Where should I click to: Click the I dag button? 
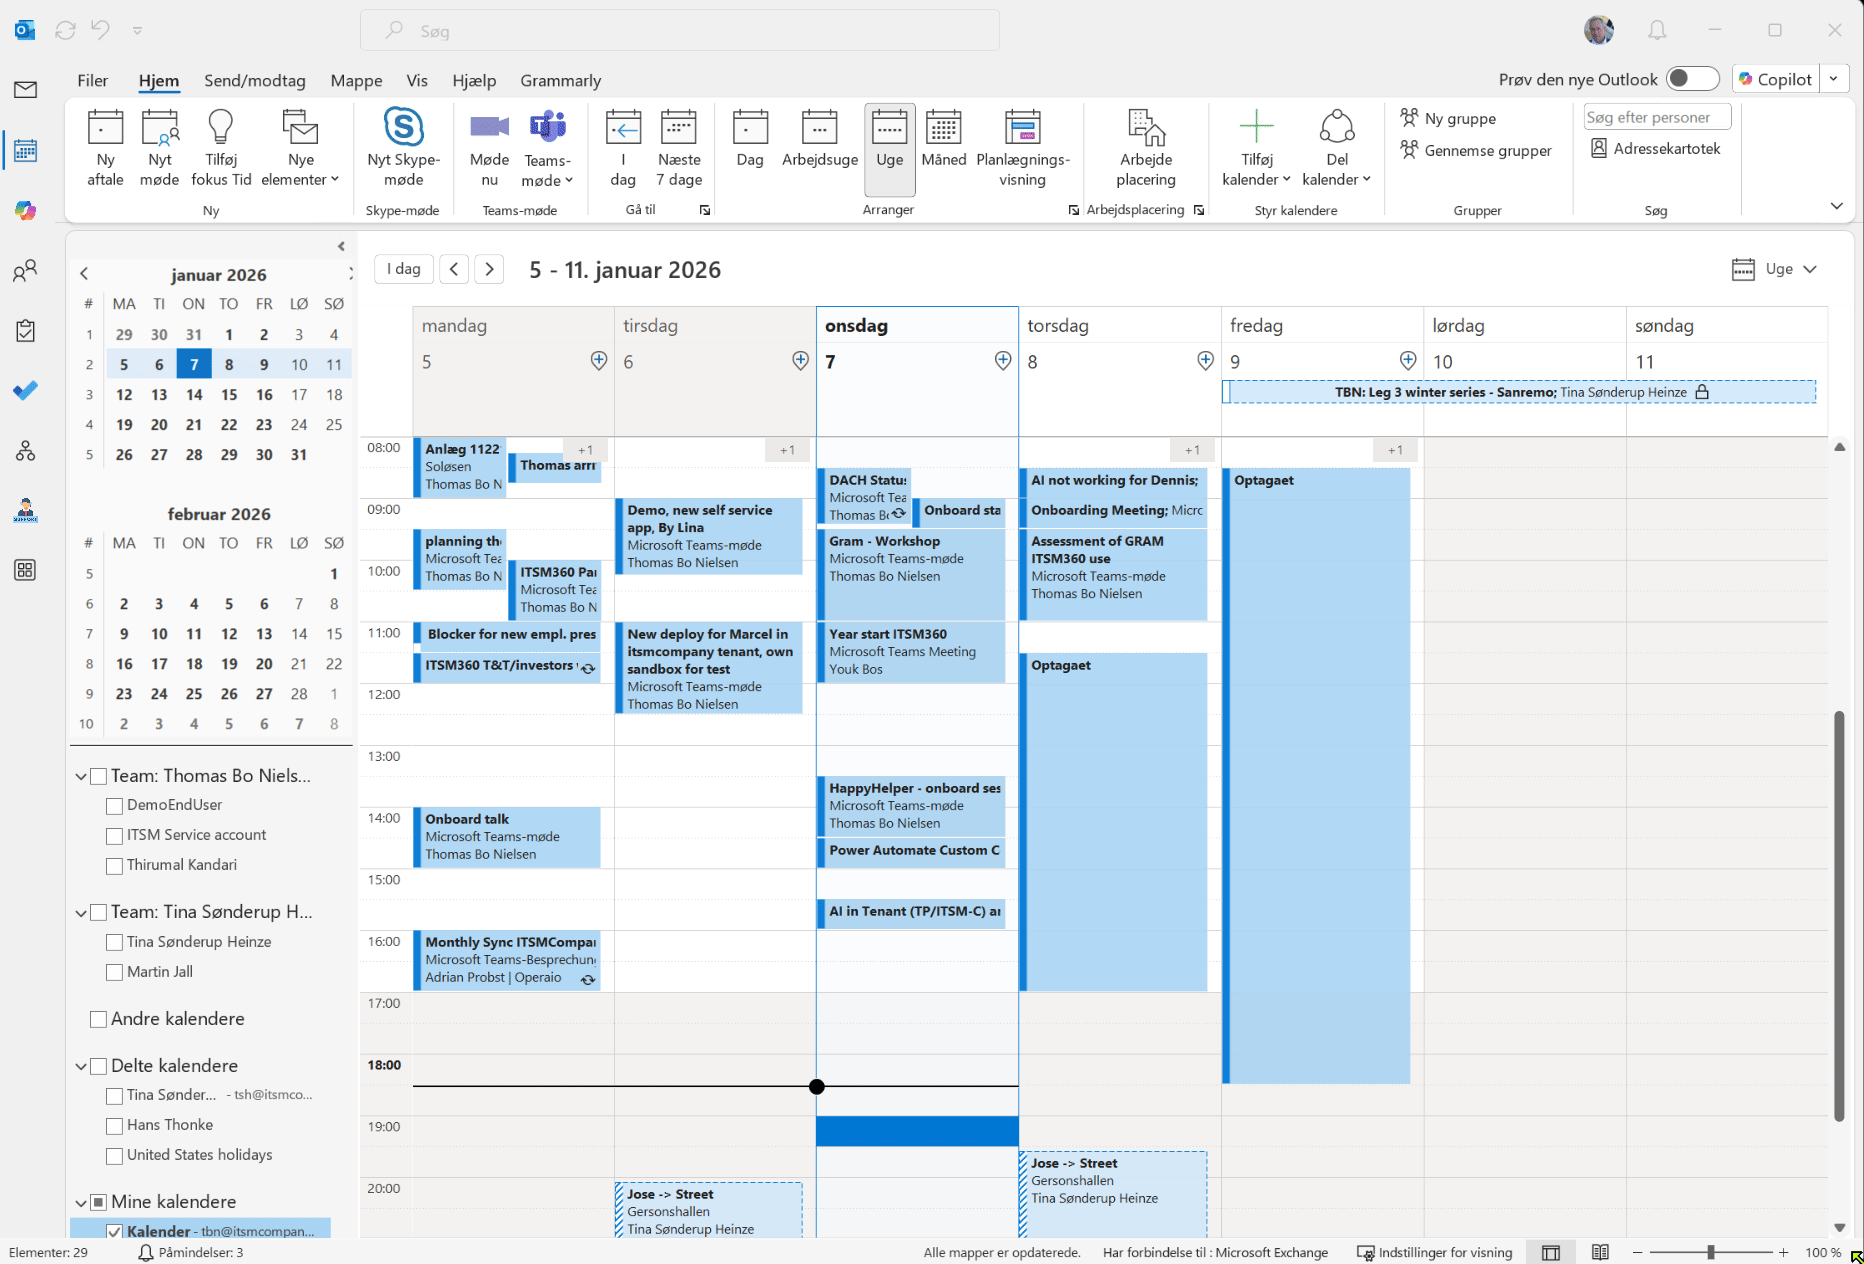[x=404, y=269]
